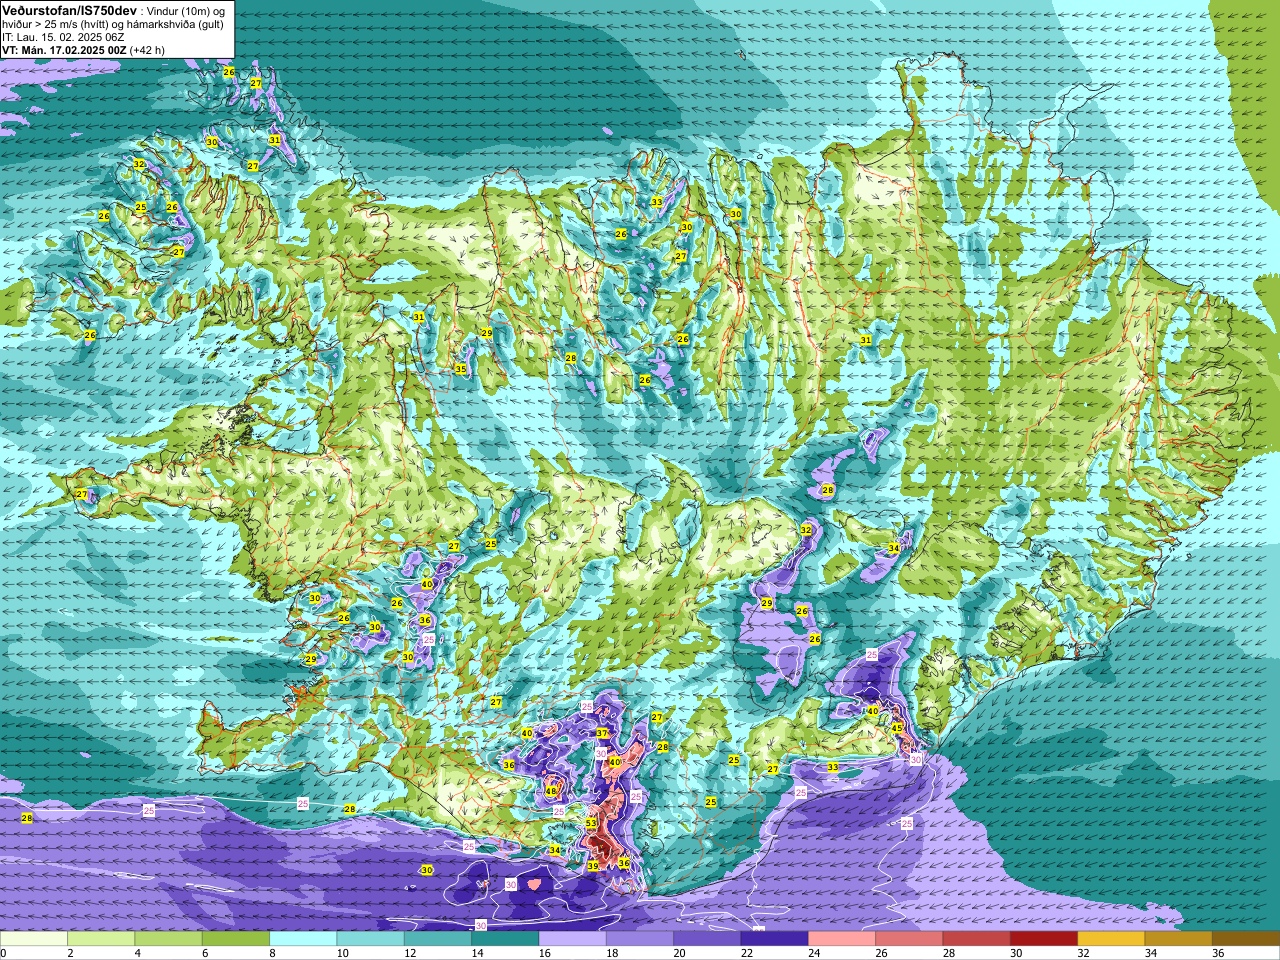1280x960 pixels.
Task: Click the legend scale value '8'
Action: click(270, 953)
